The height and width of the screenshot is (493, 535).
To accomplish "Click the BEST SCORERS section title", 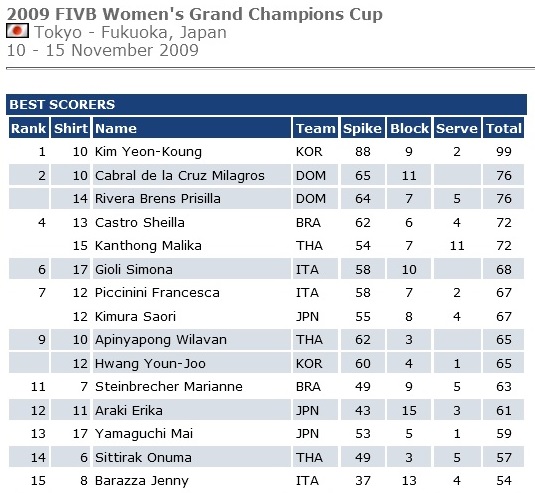I will pos(62,105).
